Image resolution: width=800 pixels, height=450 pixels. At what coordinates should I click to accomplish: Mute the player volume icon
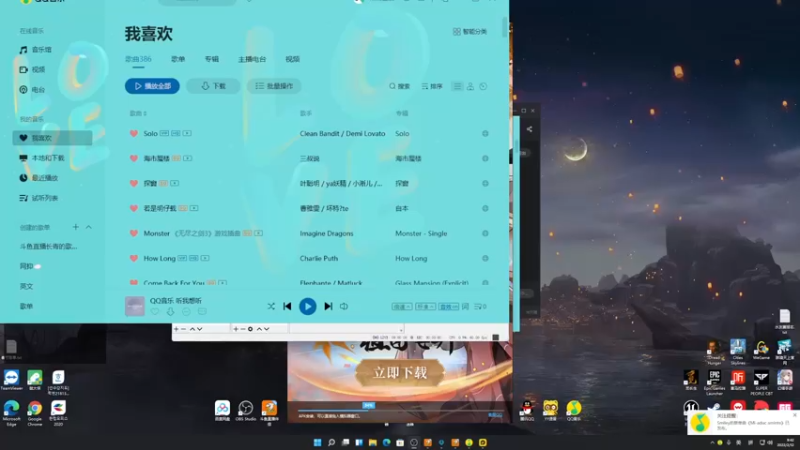(344, 306)
